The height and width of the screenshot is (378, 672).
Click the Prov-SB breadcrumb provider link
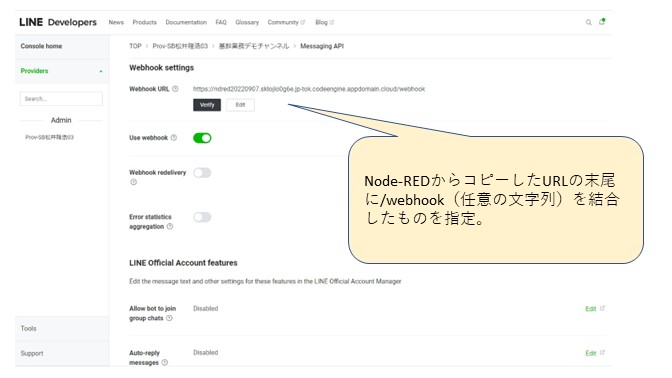180,46
